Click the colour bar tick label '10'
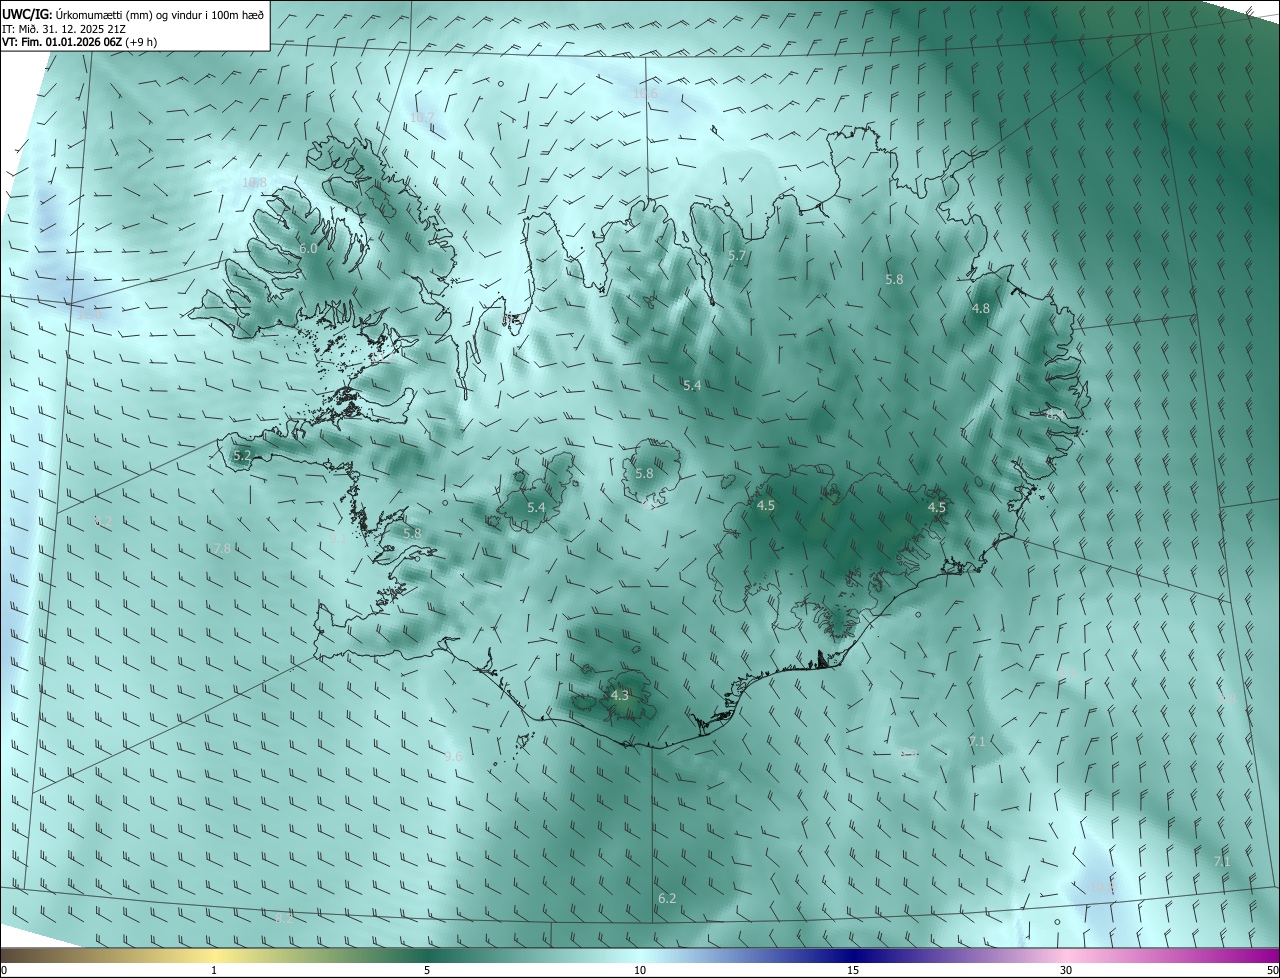1280x978 pixels. pos(640,970)
